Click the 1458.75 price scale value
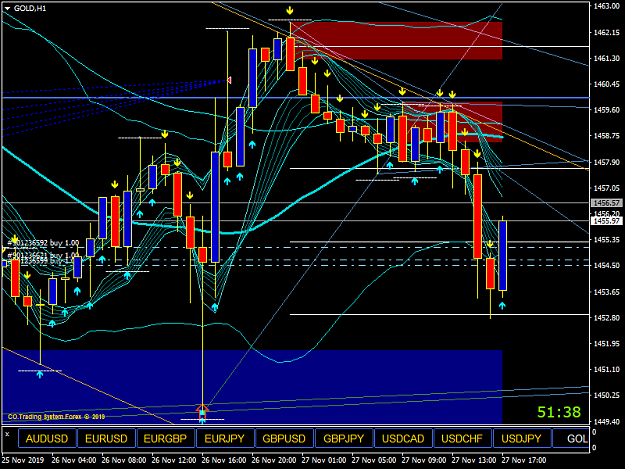Viewport: 625px width, 469px height. 607,136
